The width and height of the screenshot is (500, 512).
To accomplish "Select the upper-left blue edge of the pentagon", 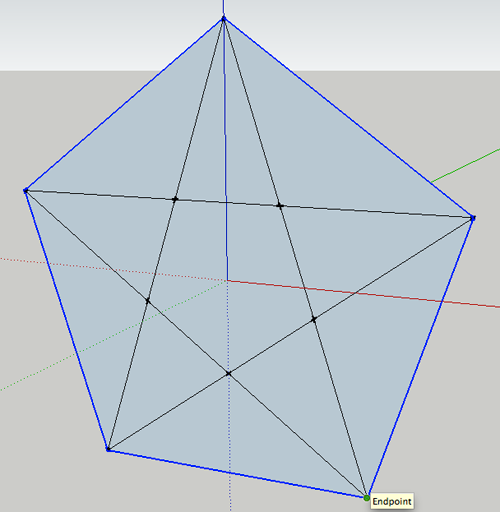I will [x=125, y=104].
